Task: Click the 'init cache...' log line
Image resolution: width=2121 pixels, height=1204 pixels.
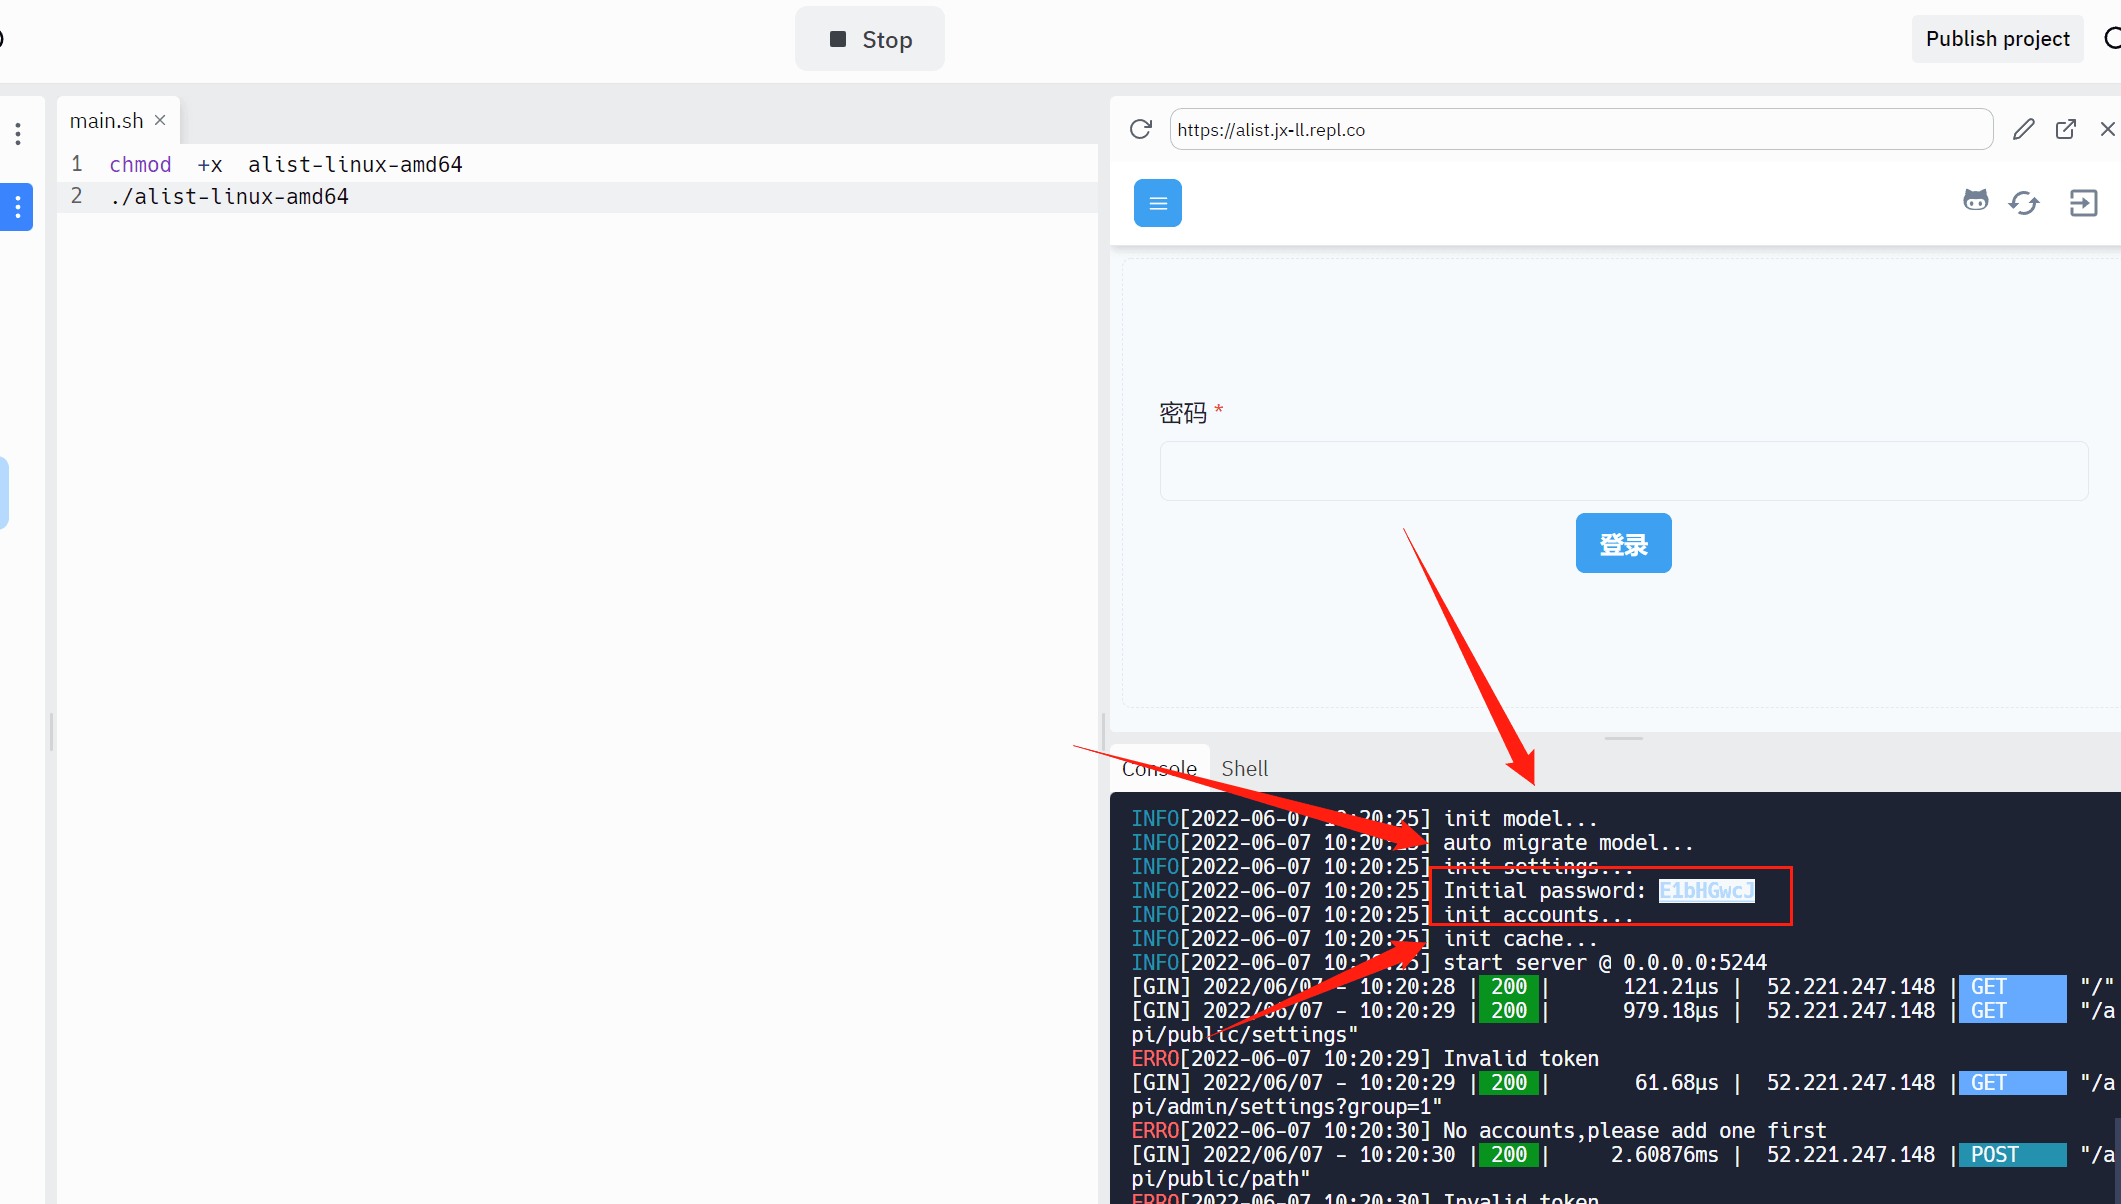Action: (x=1520, y=938)
